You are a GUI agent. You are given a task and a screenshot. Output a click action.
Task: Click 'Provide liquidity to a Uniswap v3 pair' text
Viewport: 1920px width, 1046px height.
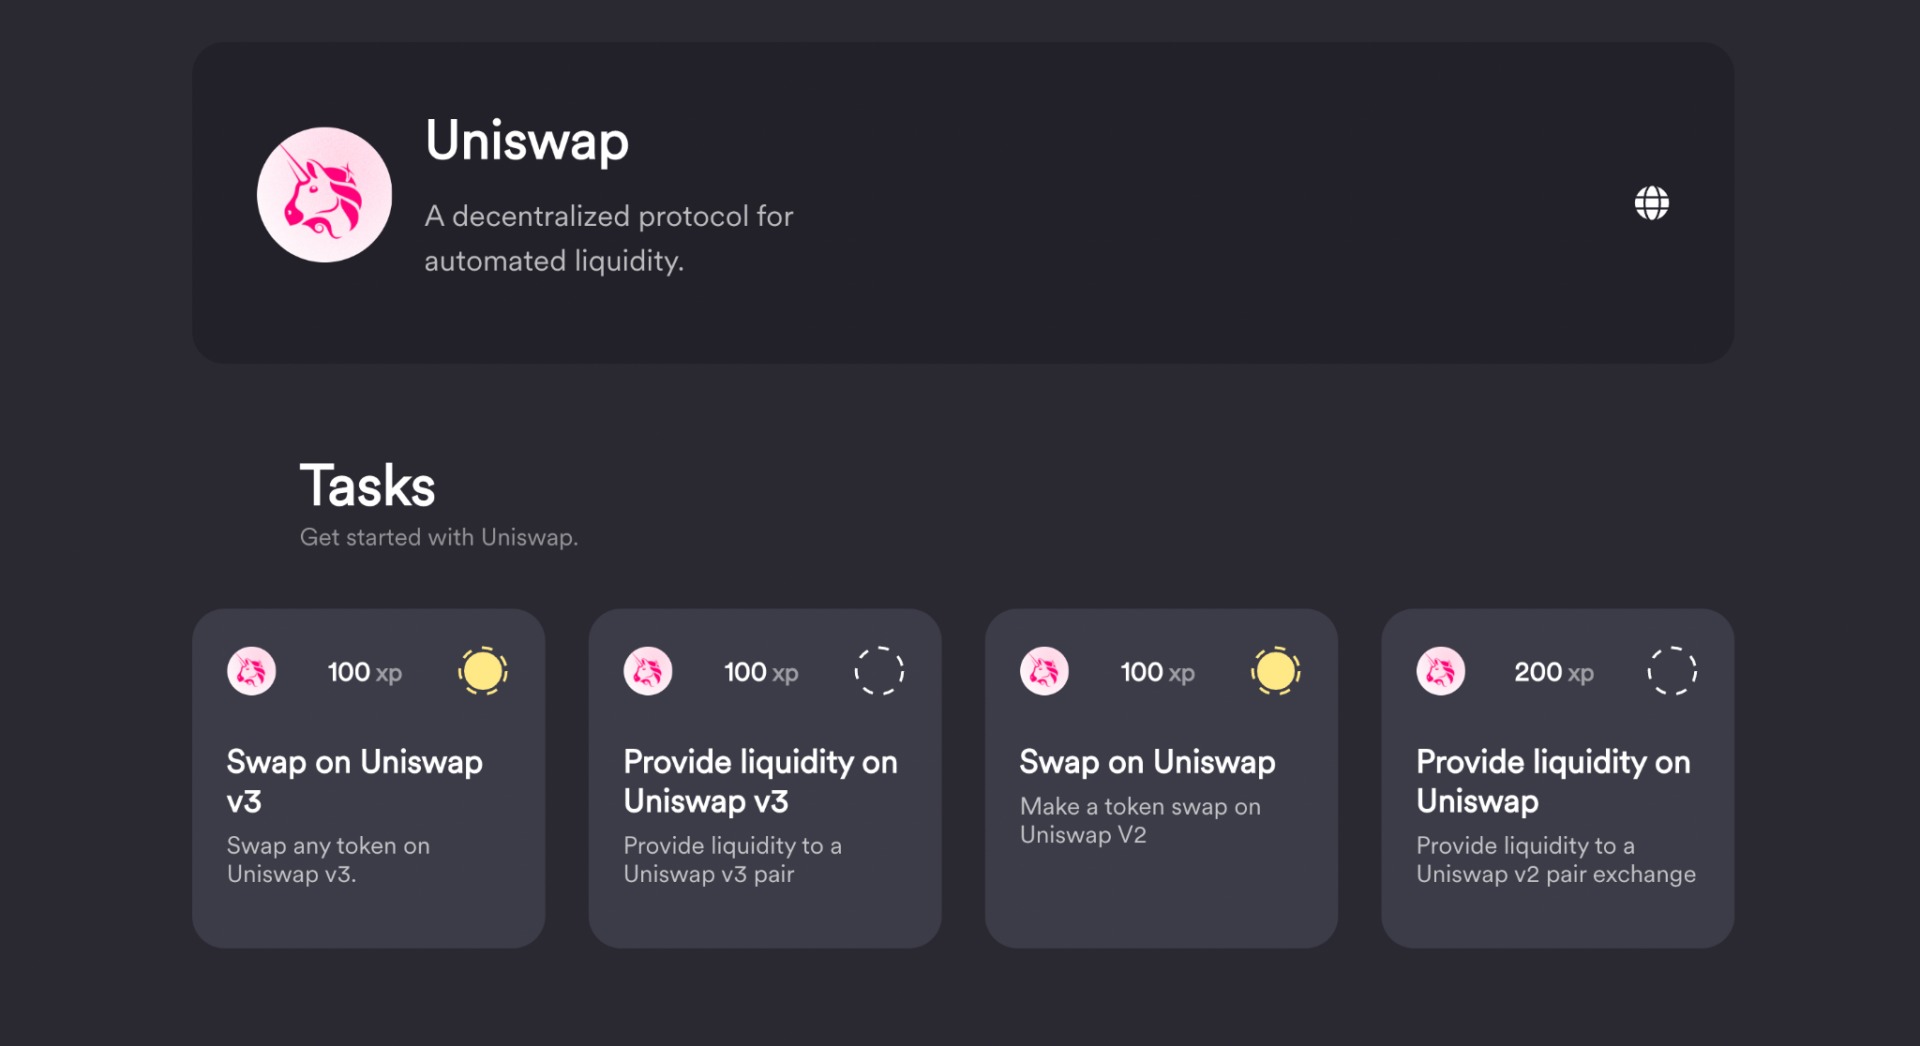click(732, 860)
